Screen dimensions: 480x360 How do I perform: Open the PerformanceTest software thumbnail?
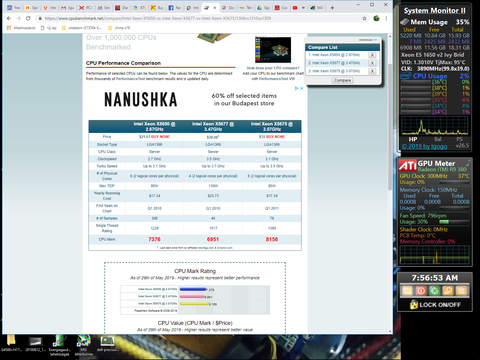click(273, 50)
